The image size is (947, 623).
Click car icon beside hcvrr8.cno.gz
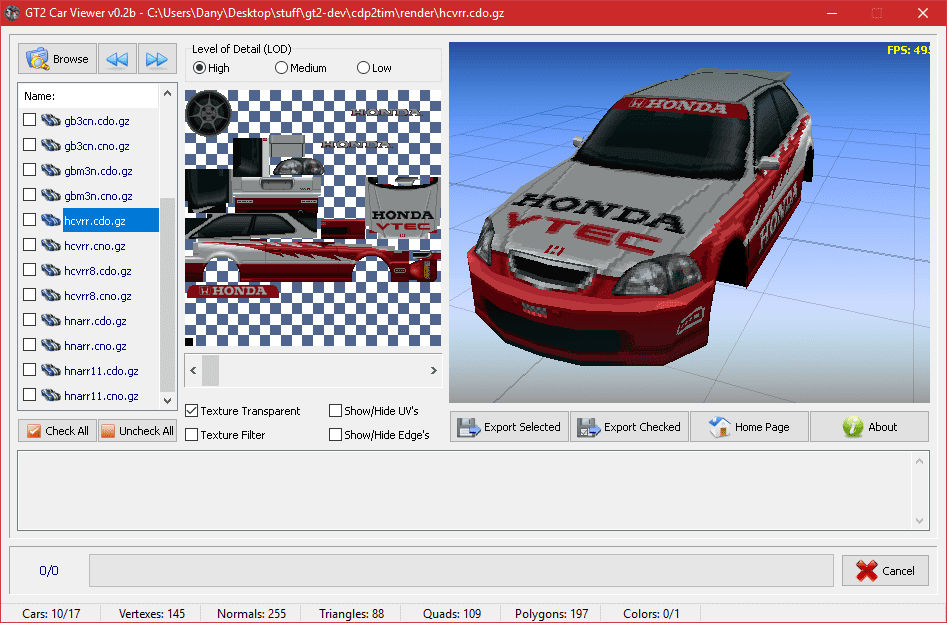(51, 295)
